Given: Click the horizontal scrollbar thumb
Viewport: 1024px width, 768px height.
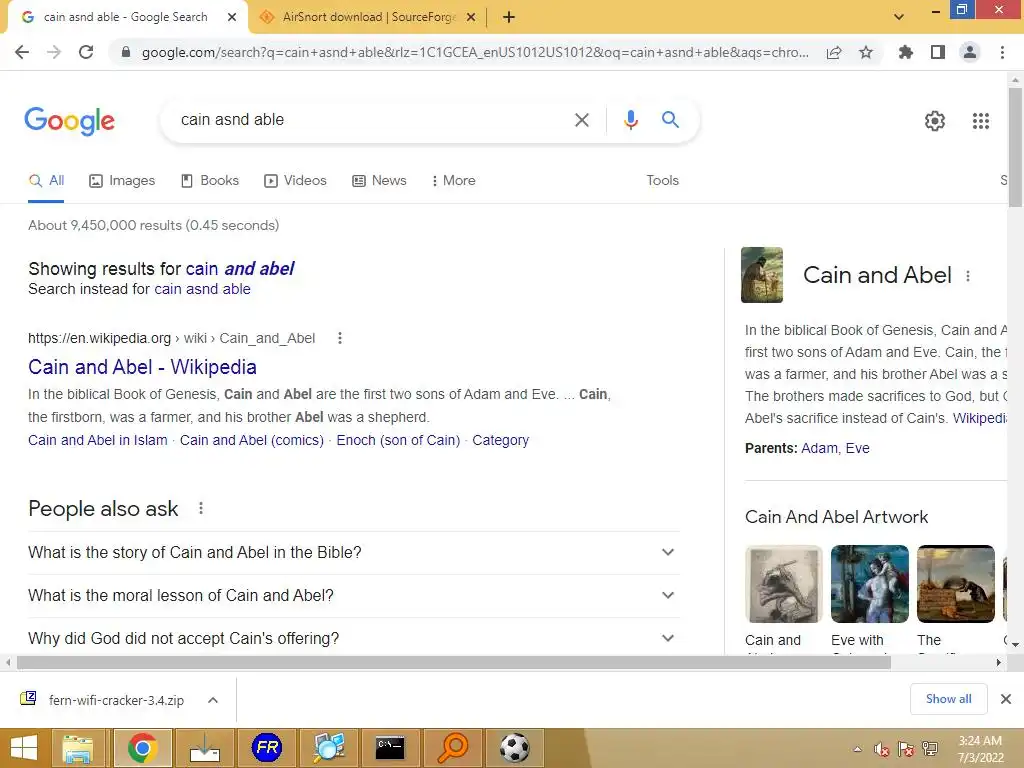Looking at the screenshot, I should [x=454, y=662].
